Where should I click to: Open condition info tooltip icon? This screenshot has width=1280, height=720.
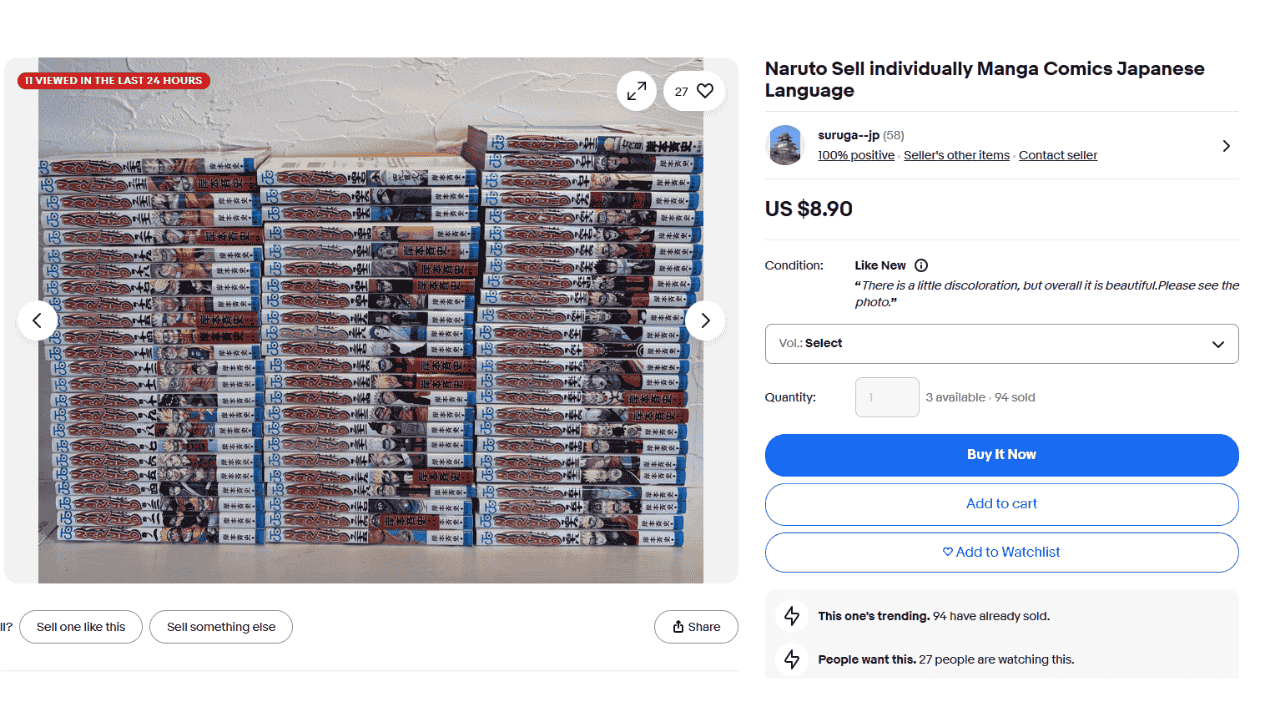click(x=921, y=265)
